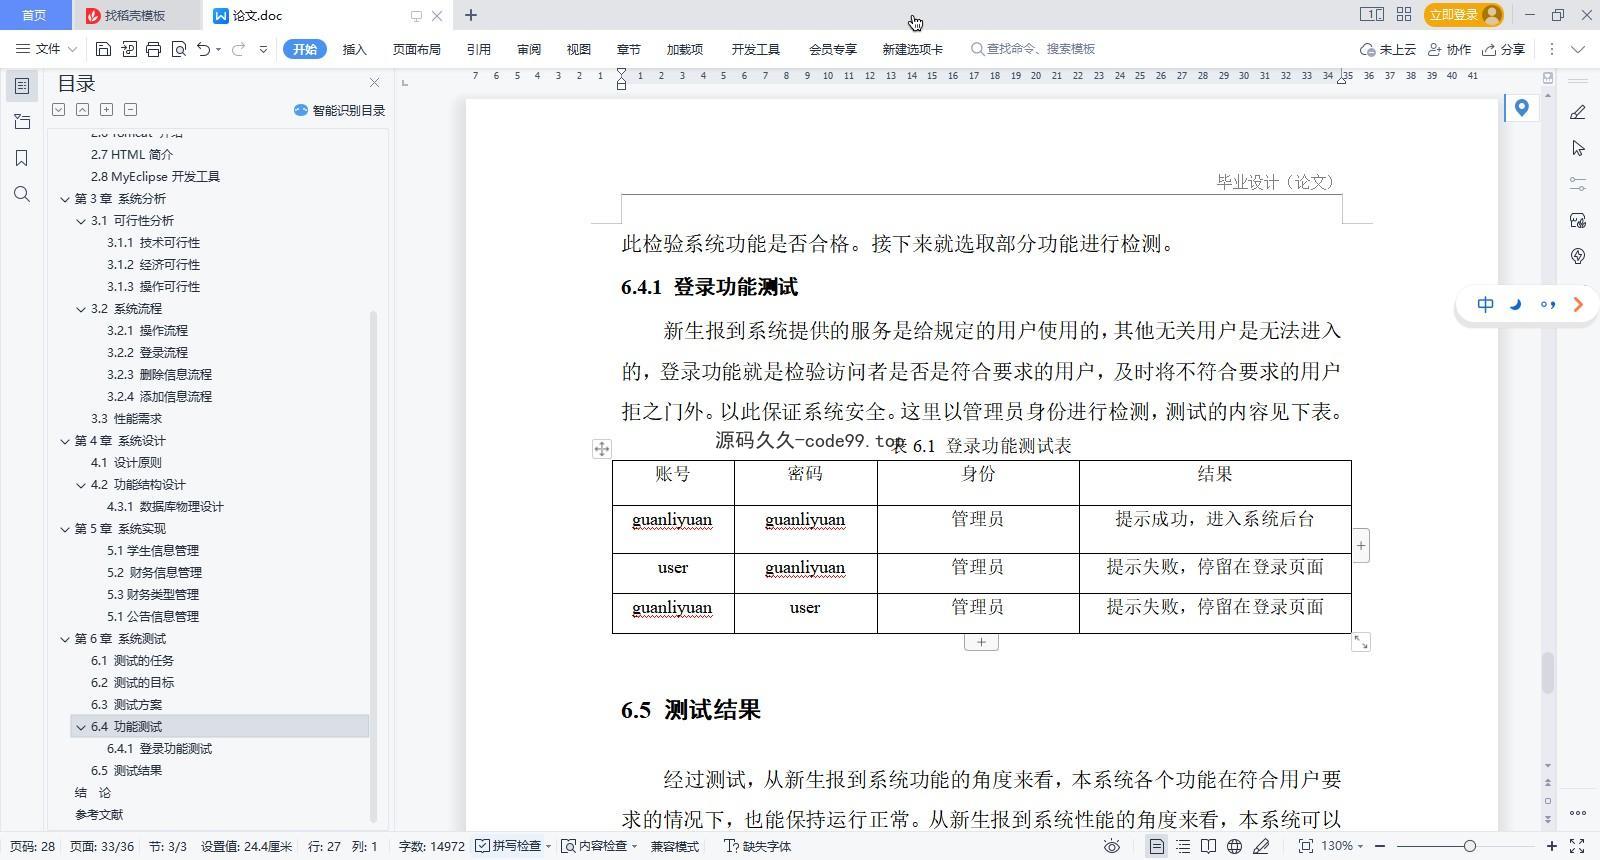This screenshot has height=860, width=1600.
Task: Click the location pin icon at page corner
Action: click(1521, 108)
